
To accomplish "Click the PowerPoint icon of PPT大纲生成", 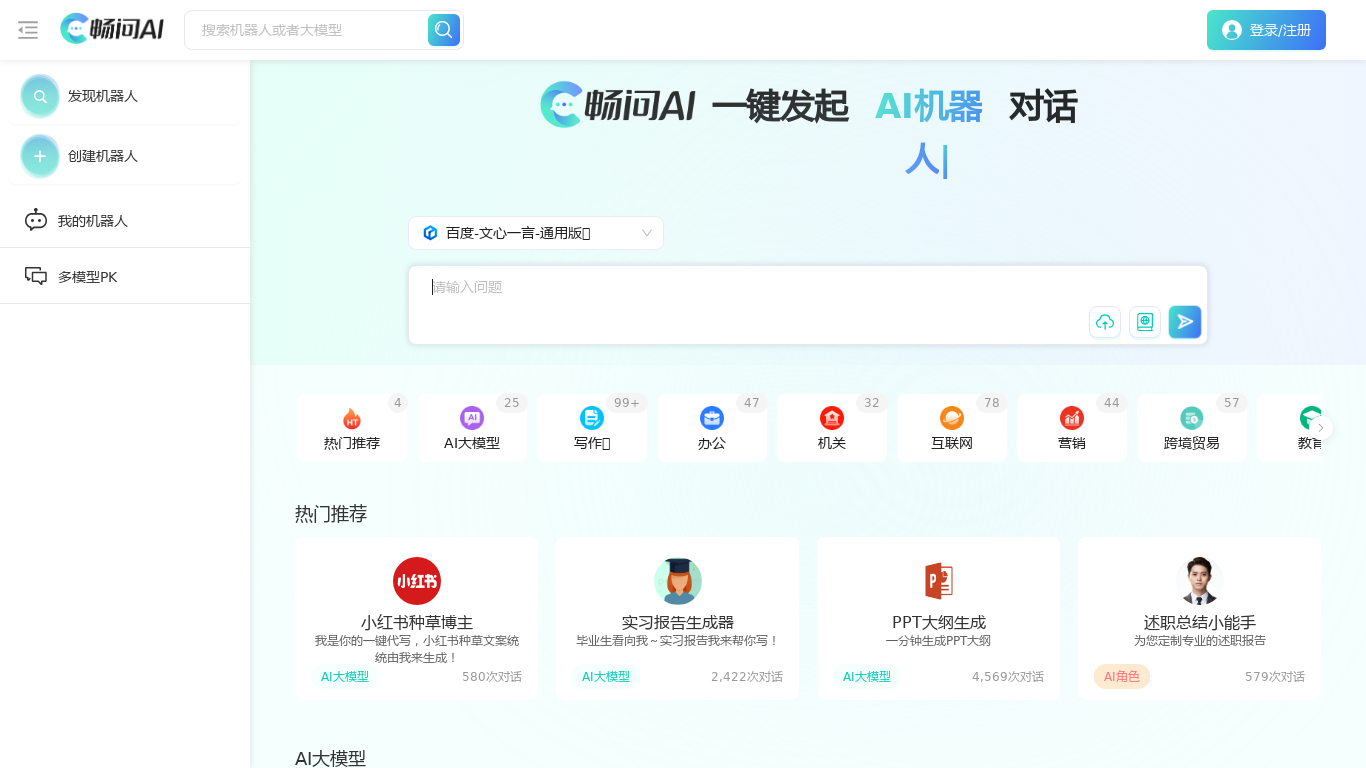I will pos(938,581).
